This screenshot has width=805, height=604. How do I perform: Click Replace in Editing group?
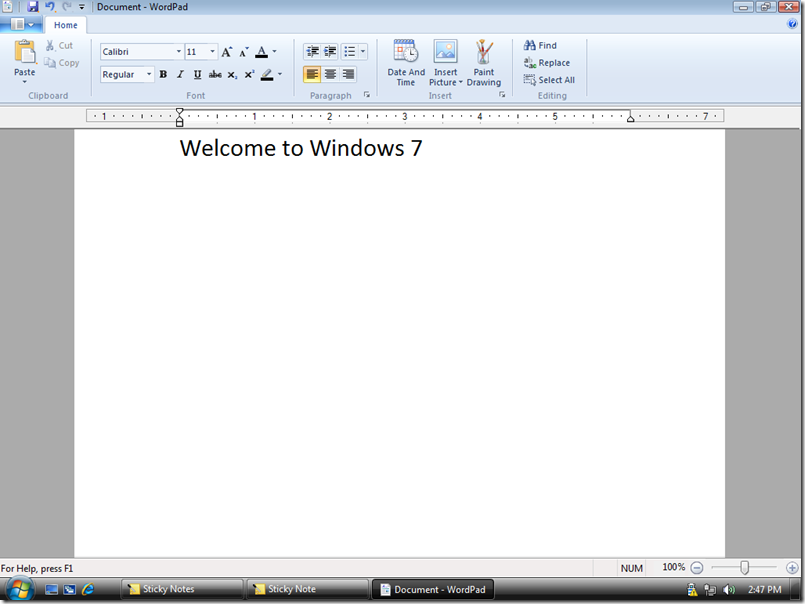(547, 63)
